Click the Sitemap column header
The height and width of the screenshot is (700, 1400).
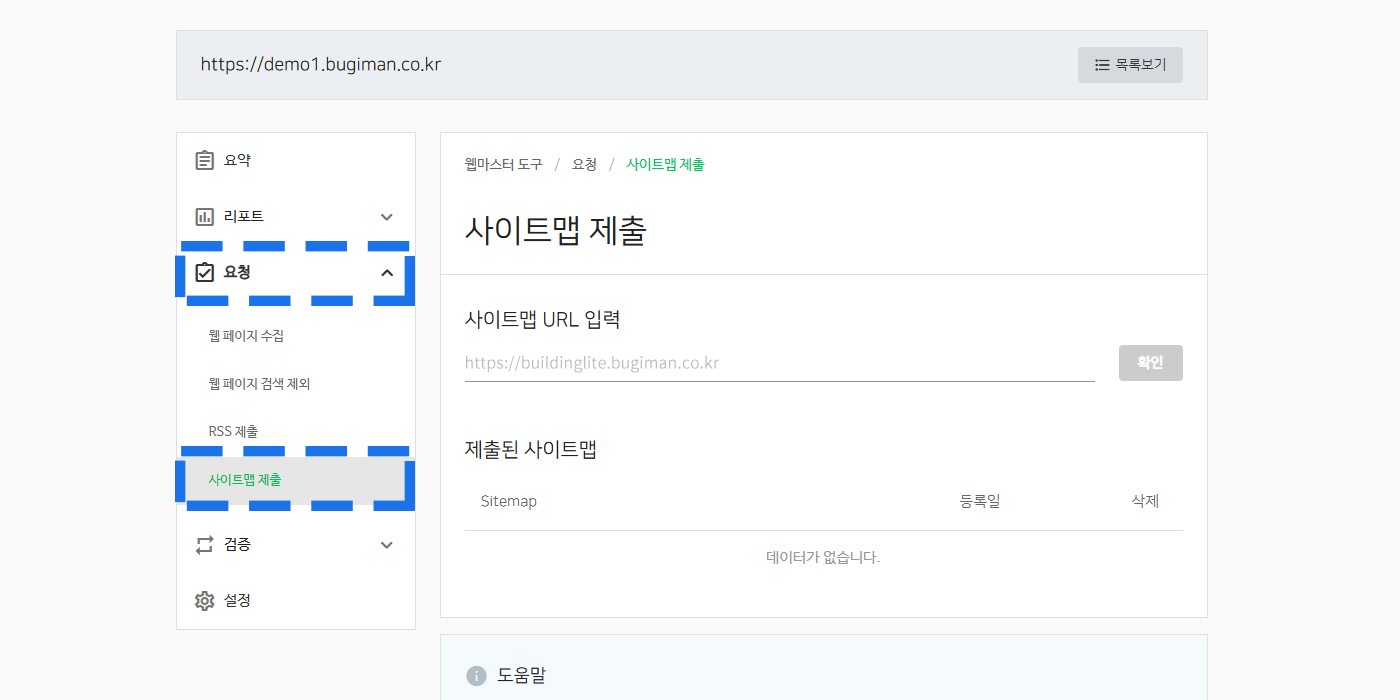click(x=509, y=501)
